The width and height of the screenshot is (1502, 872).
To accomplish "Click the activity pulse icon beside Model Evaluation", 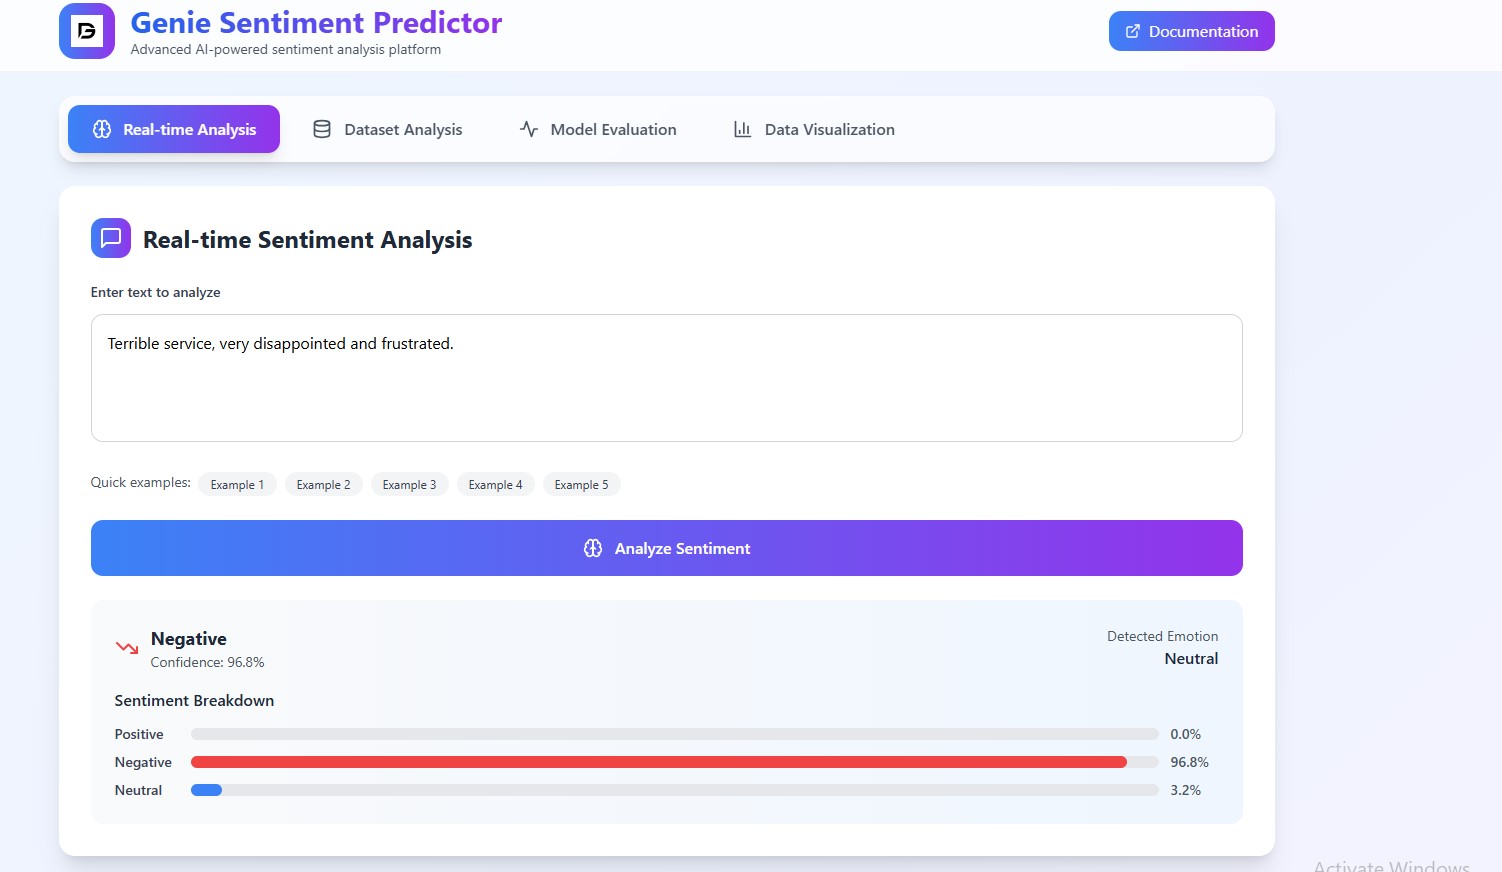I will coord(529,129).
